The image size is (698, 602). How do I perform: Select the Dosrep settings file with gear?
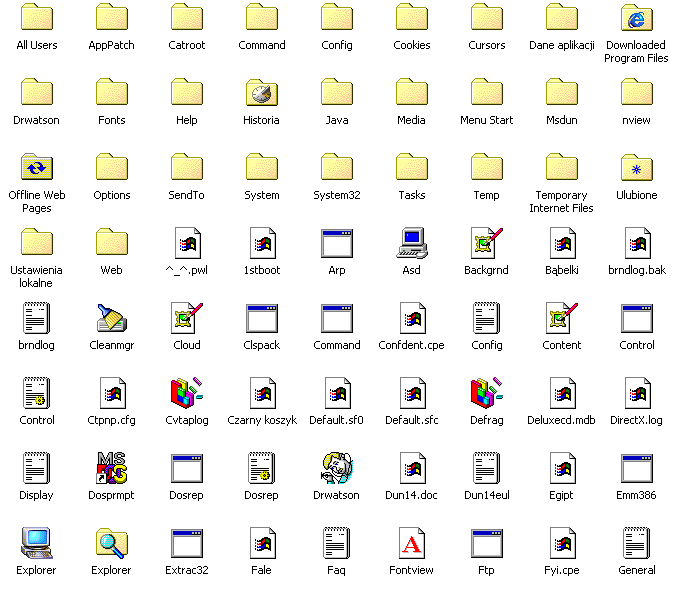pyautogui.click(x=262, y=468)
